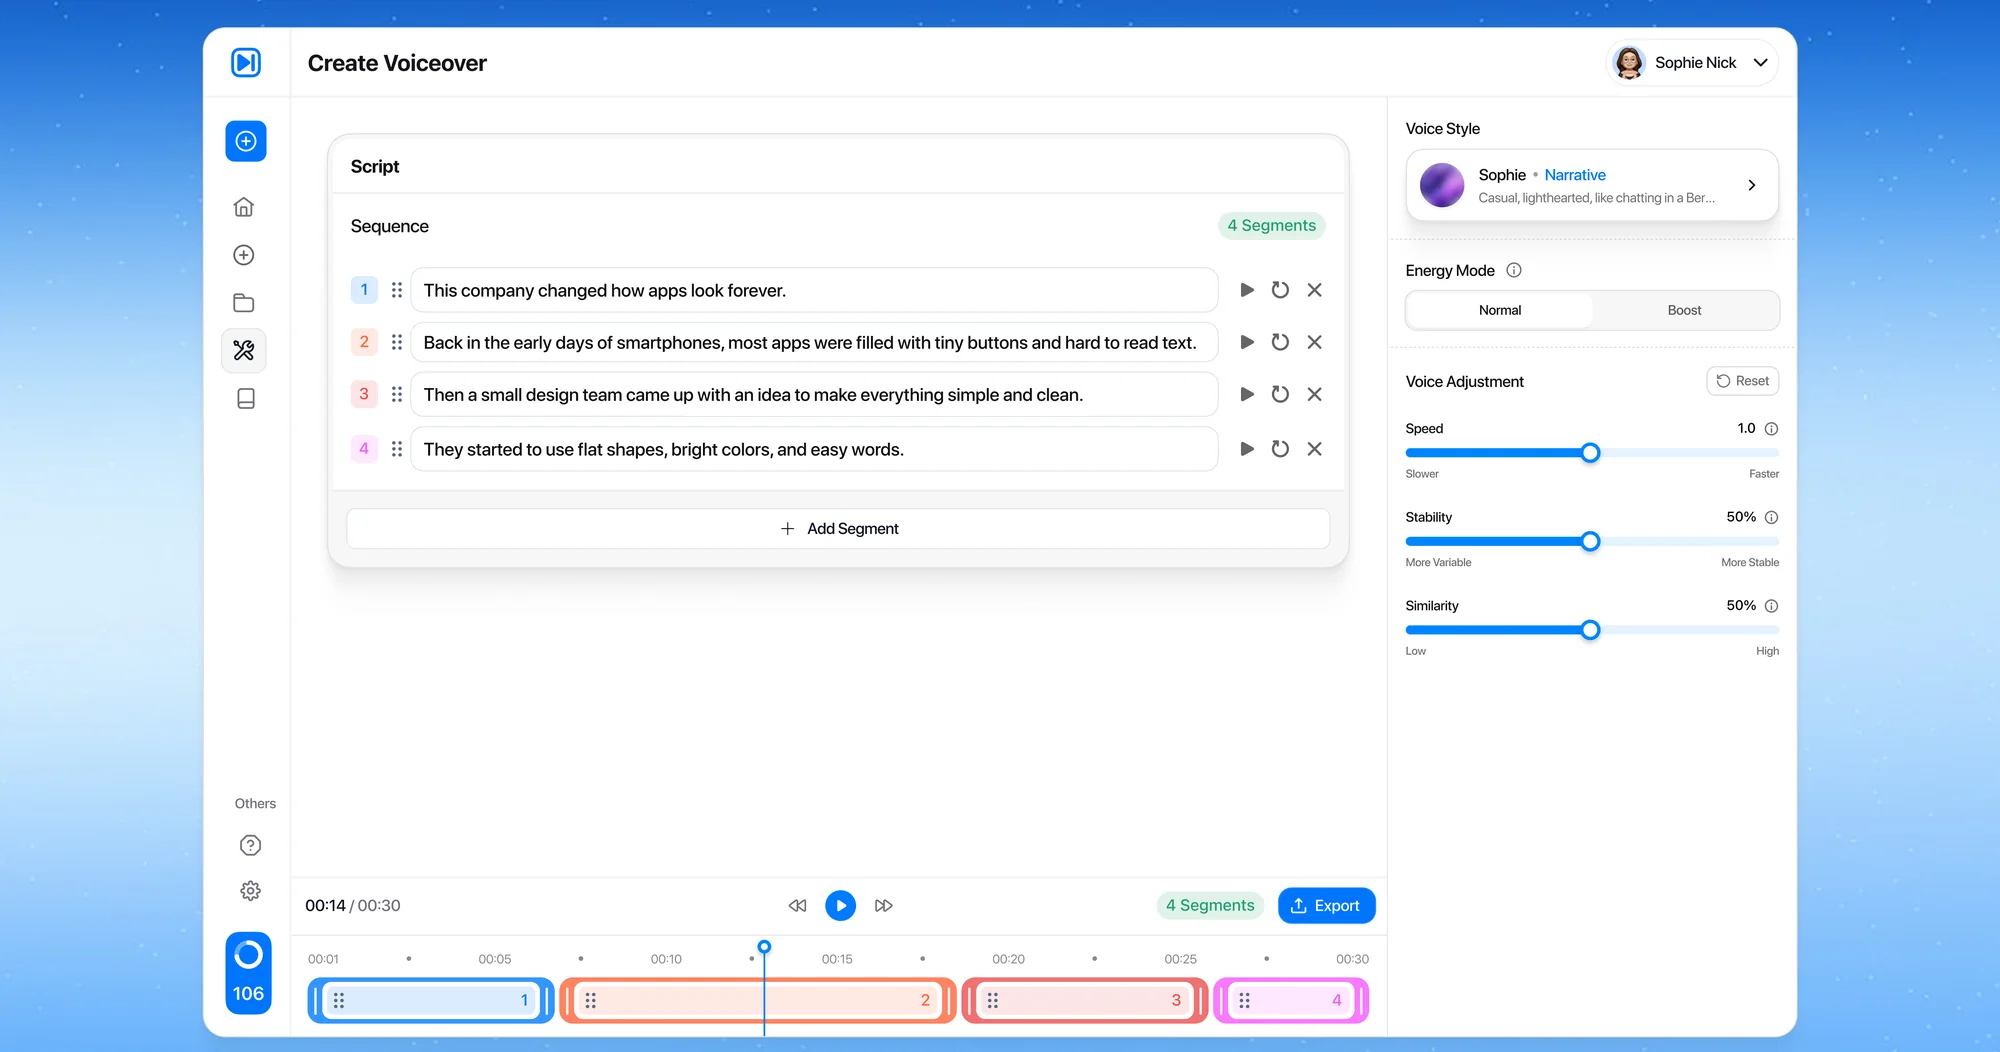
Task: Select timeline clip 4 in pink
Action: click(x=1291, y=1000)
